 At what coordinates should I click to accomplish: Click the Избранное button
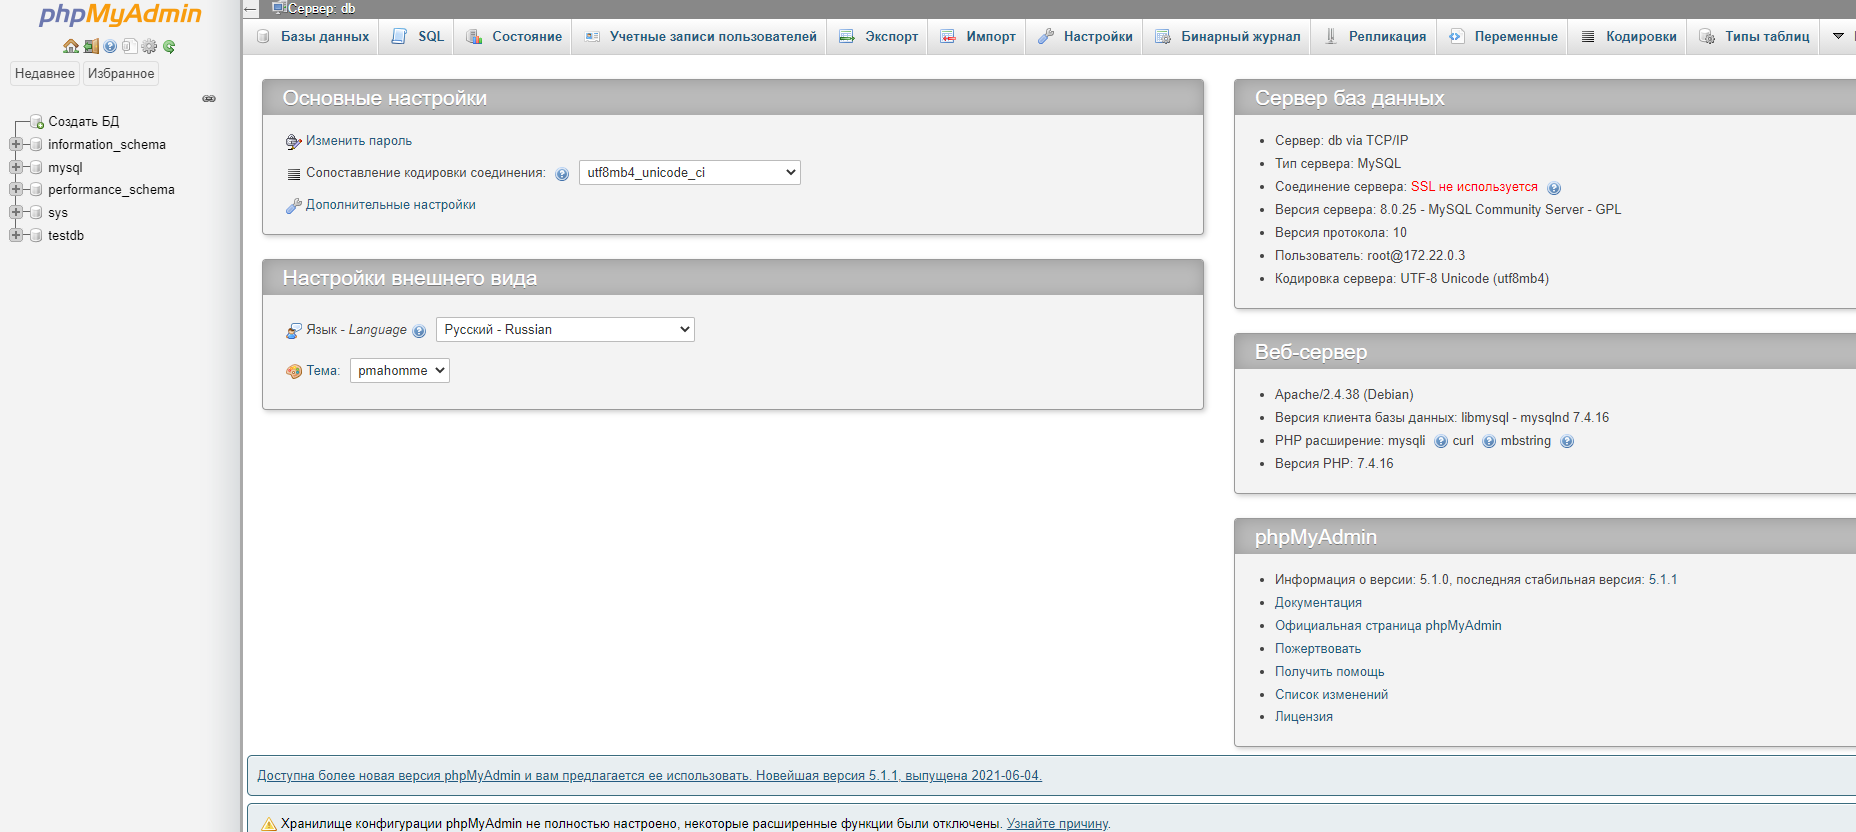tap(121, 73)
